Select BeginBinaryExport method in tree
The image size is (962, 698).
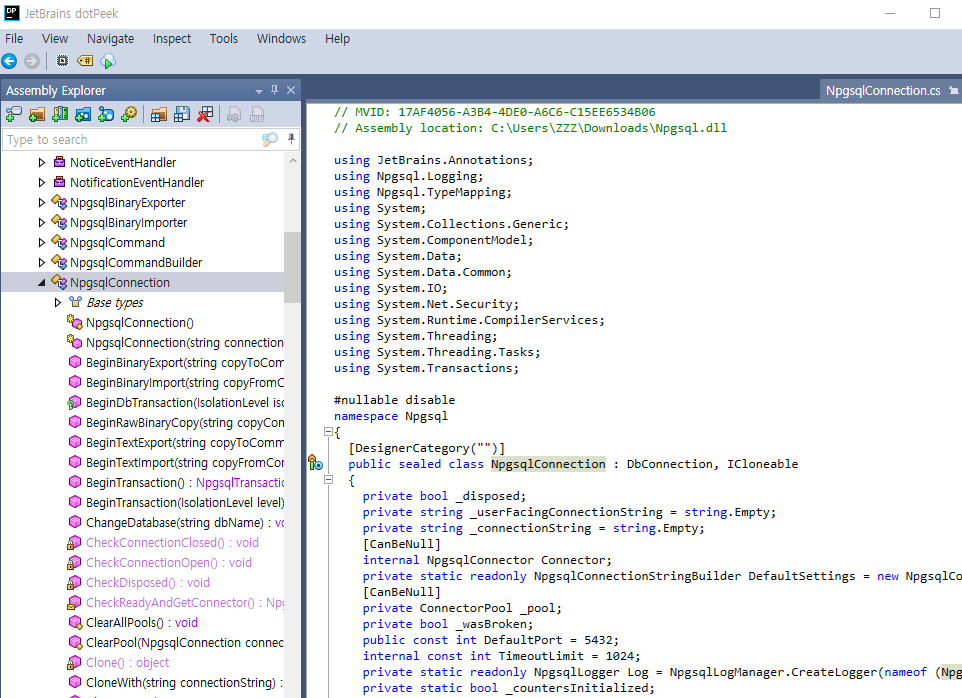click(x=184, y=362)
